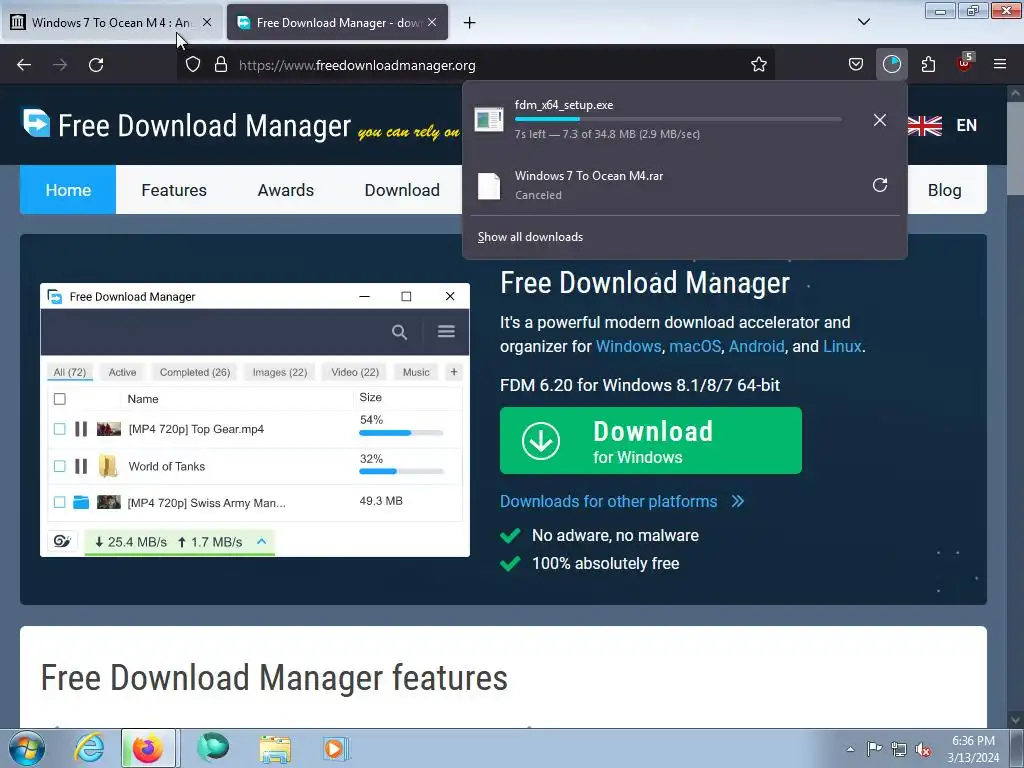Open the Windows Start menu
The width and height of the screenshot is (1024, 768).
[x=27, y=748]
